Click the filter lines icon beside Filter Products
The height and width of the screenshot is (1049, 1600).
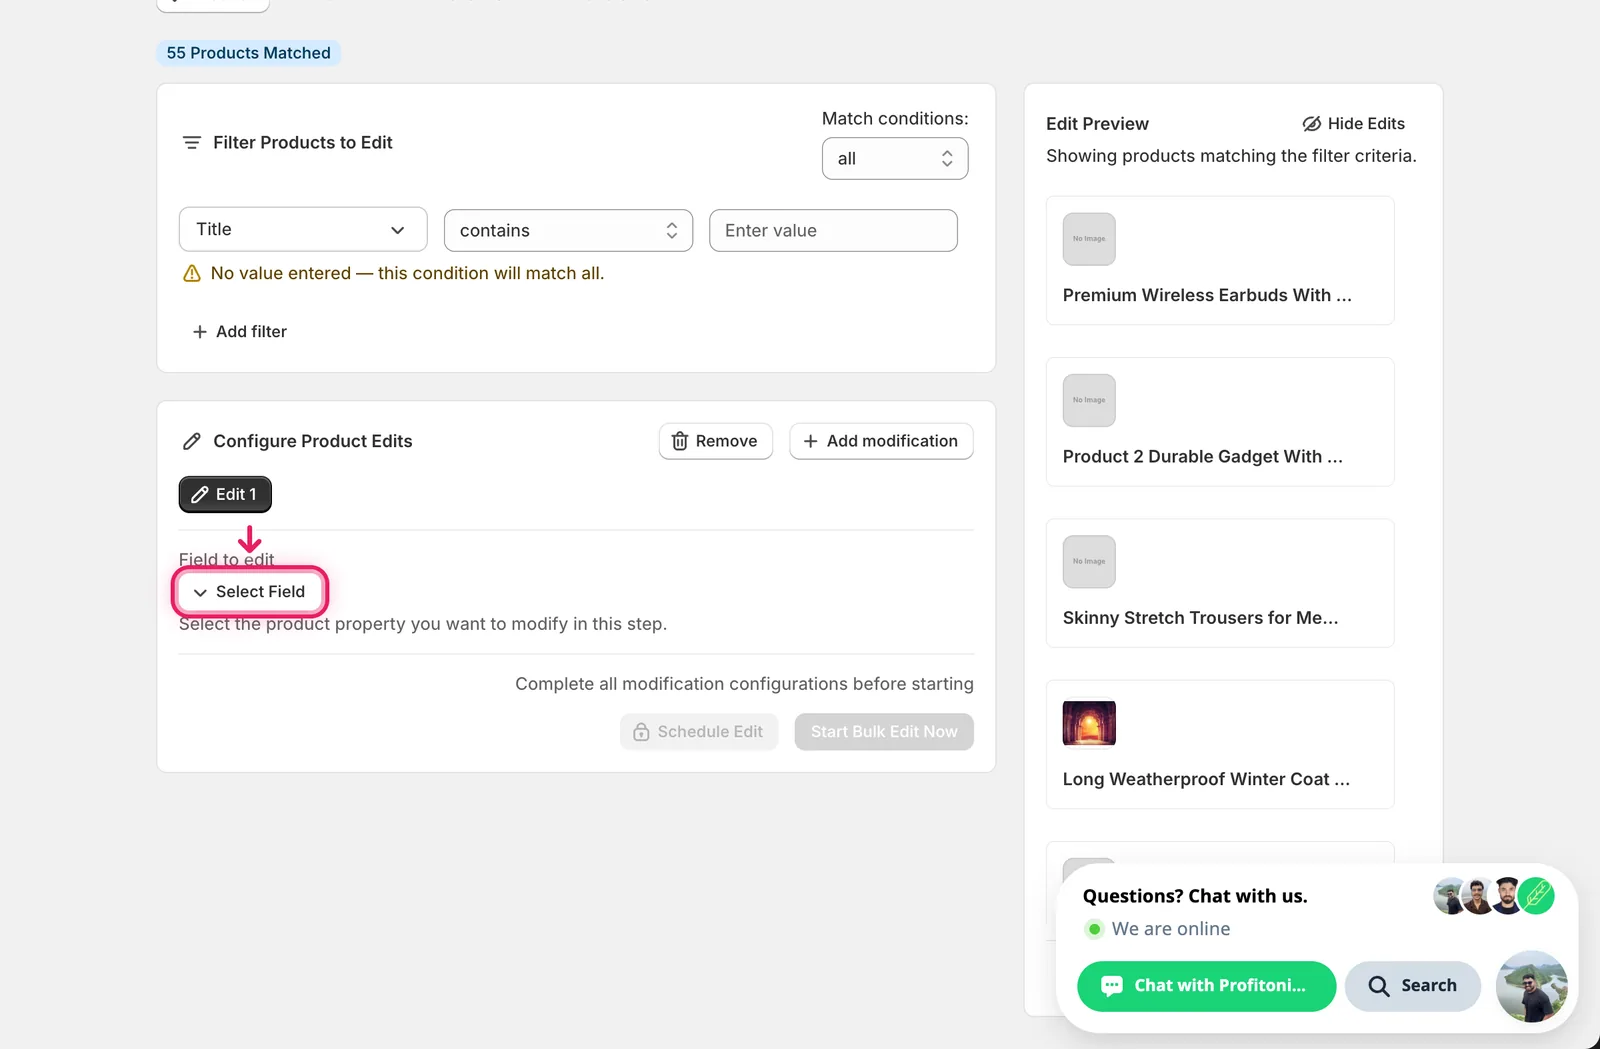tap(192, 143)
